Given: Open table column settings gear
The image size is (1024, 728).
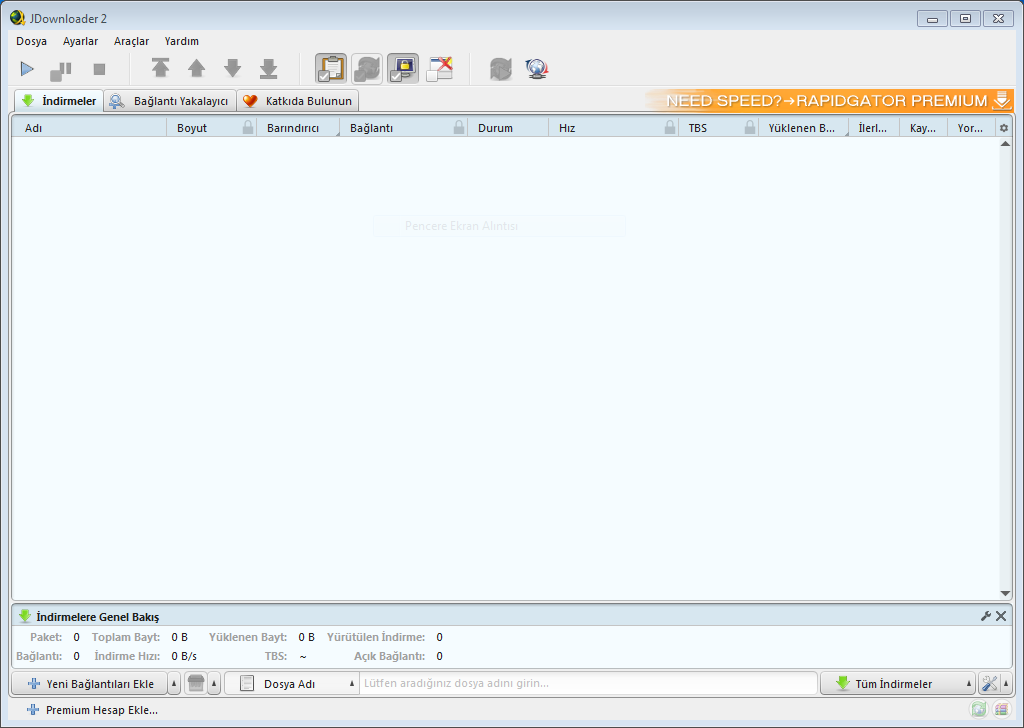Looking at the screenshot, I should [1004, 128].
